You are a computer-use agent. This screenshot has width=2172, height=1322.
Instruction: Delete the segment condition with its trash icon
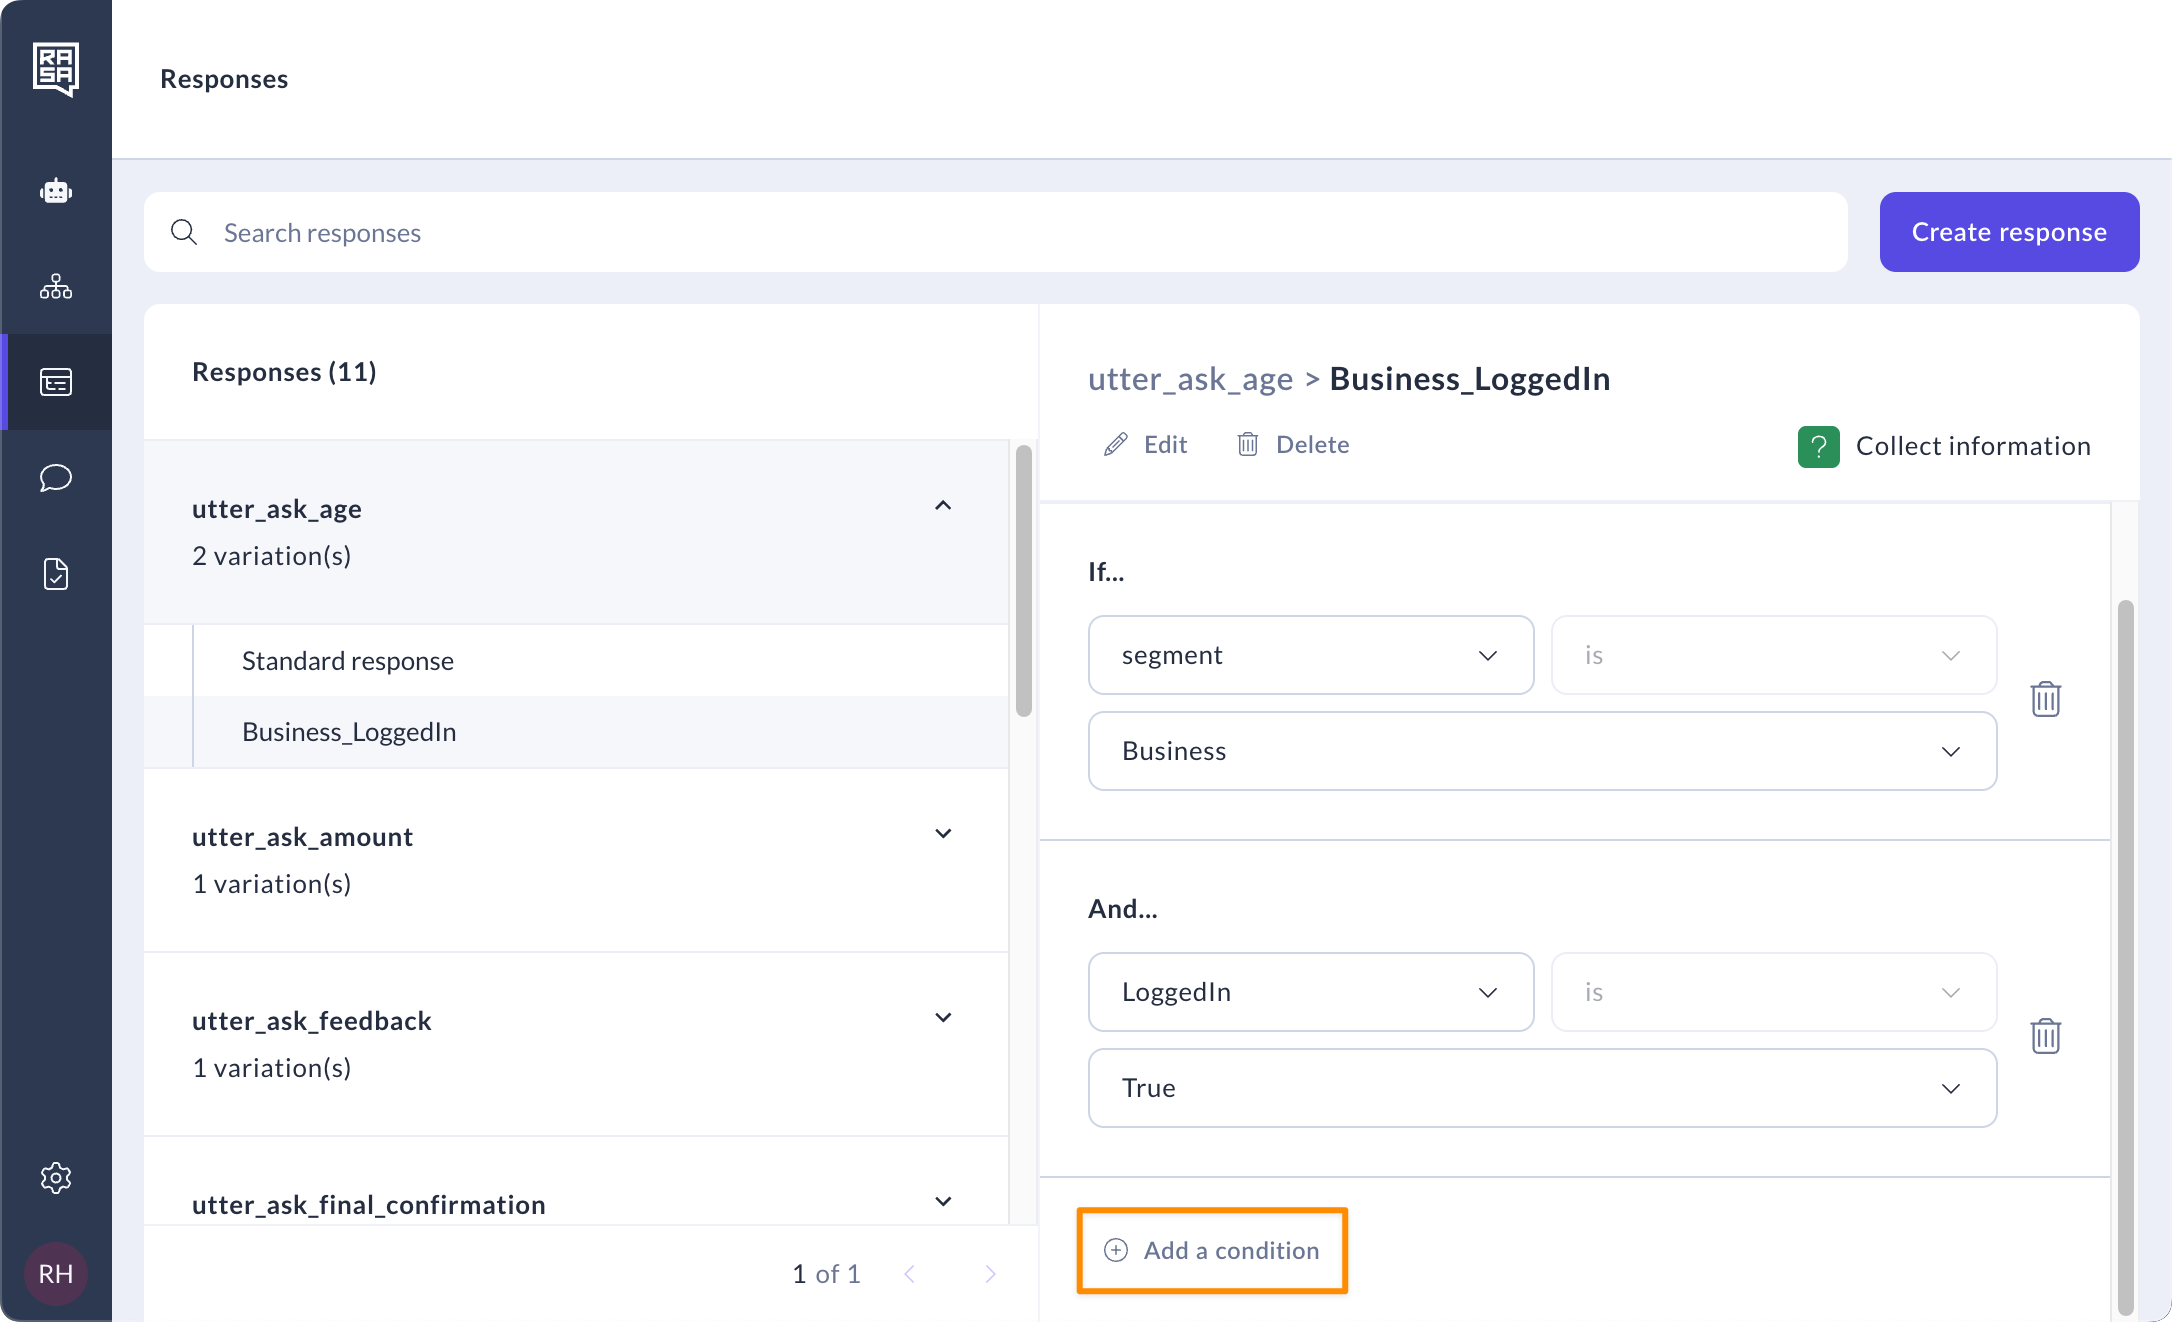pyautogui.click(x=2046, y=699)
